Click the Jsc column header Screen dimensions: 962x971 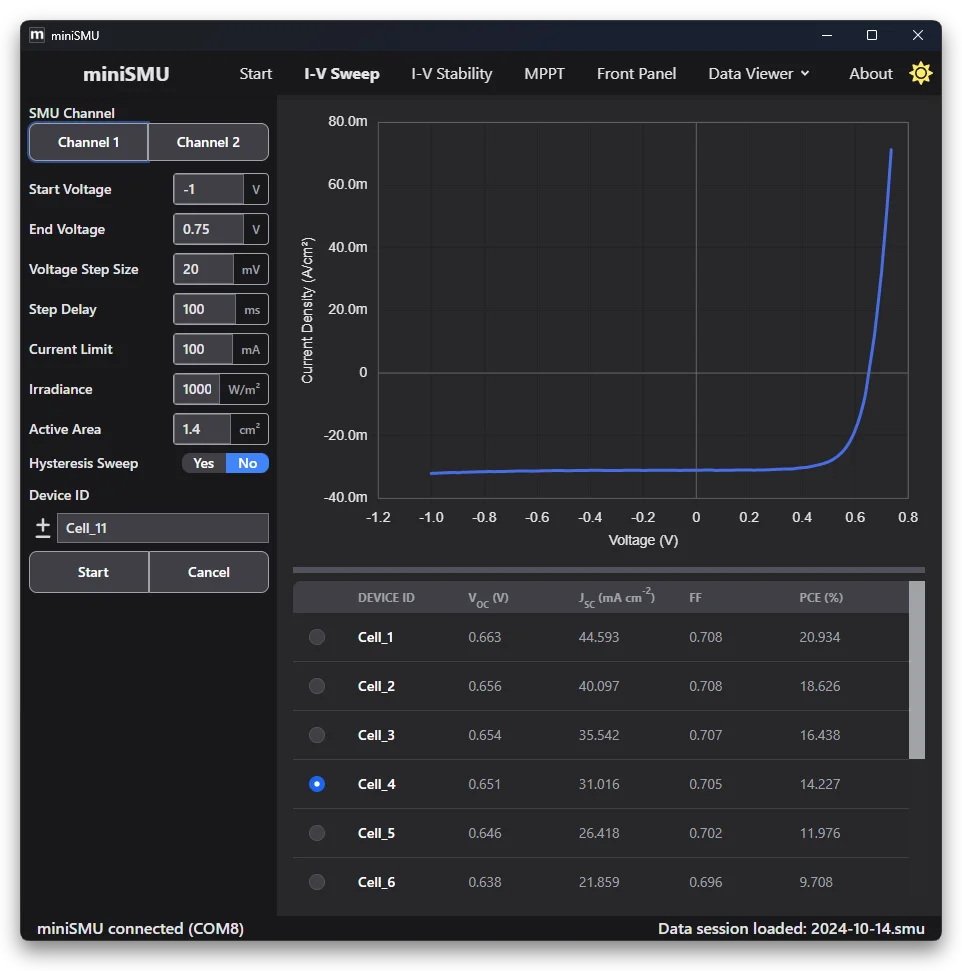click(x=616, y=598)
